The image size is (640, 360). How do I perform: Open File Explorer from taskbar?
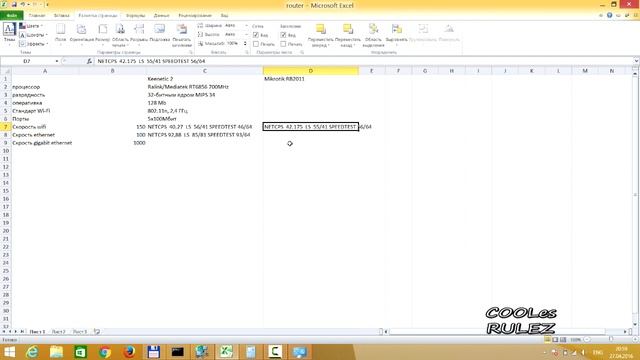point(56,352)
